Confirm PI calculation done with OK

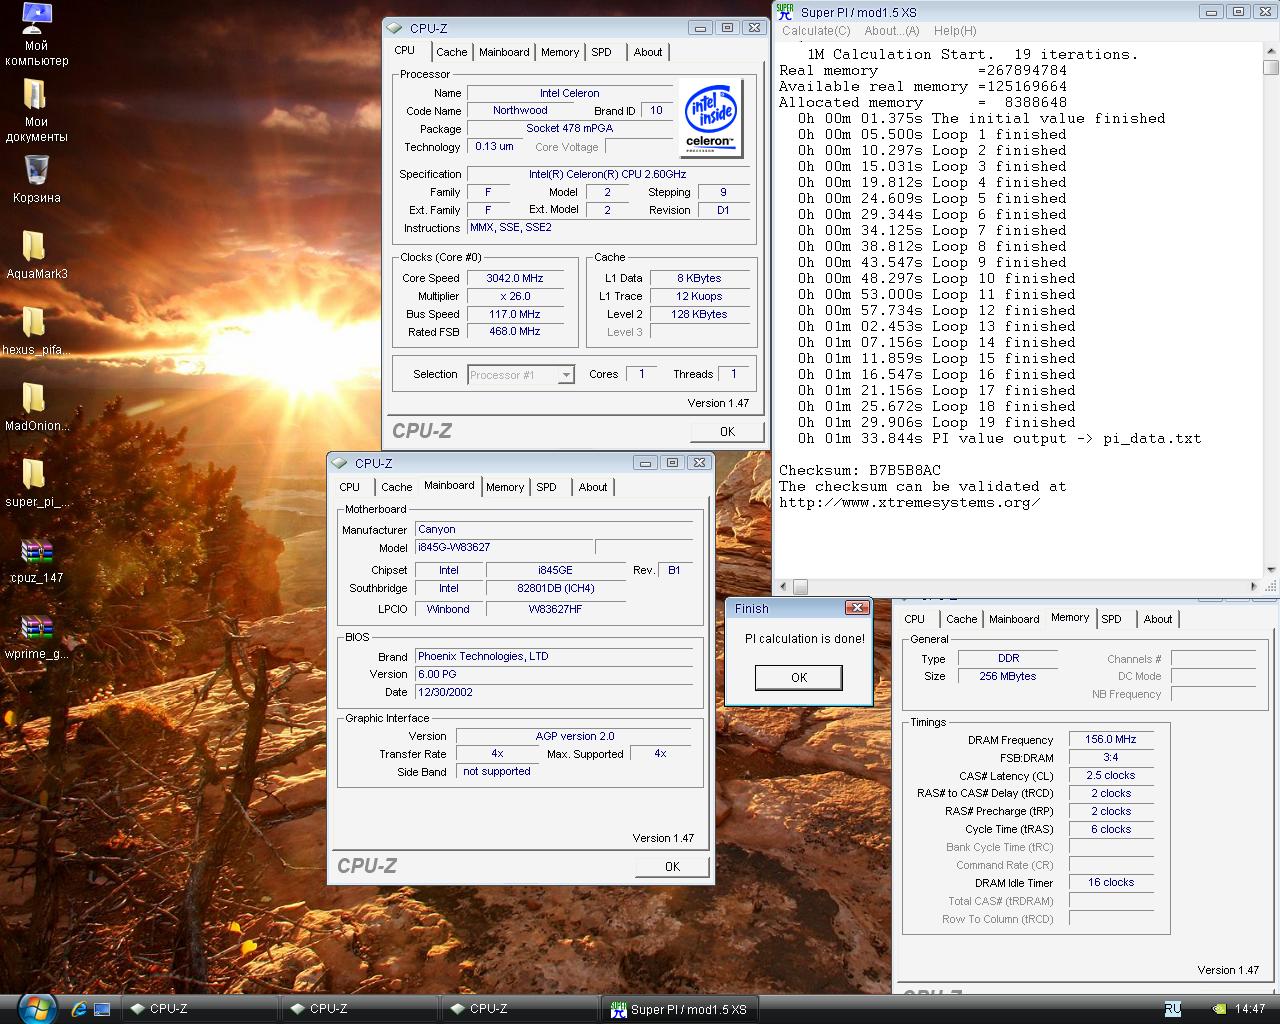799,677
